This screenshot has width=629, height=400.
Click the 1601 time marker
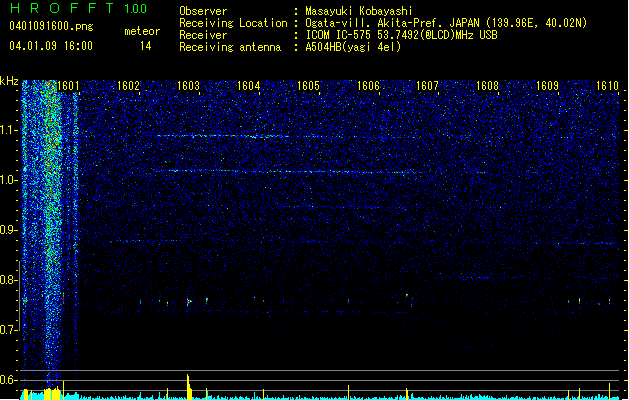point(68,85)
